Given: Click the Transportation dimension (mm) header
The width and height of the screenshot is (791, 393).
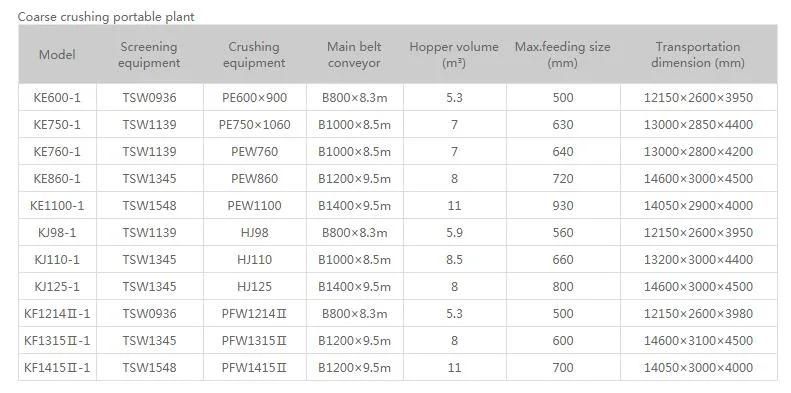Looking at the screenshot, I should 698,54.
